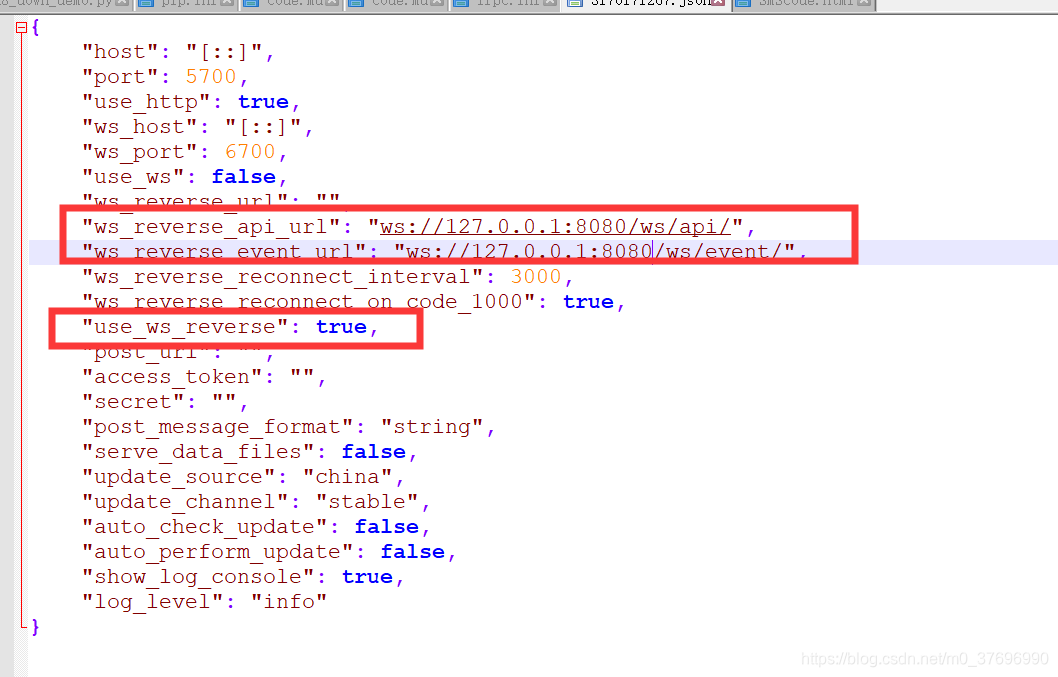
Task: Click the "string" value
Action: pos(432,427)
